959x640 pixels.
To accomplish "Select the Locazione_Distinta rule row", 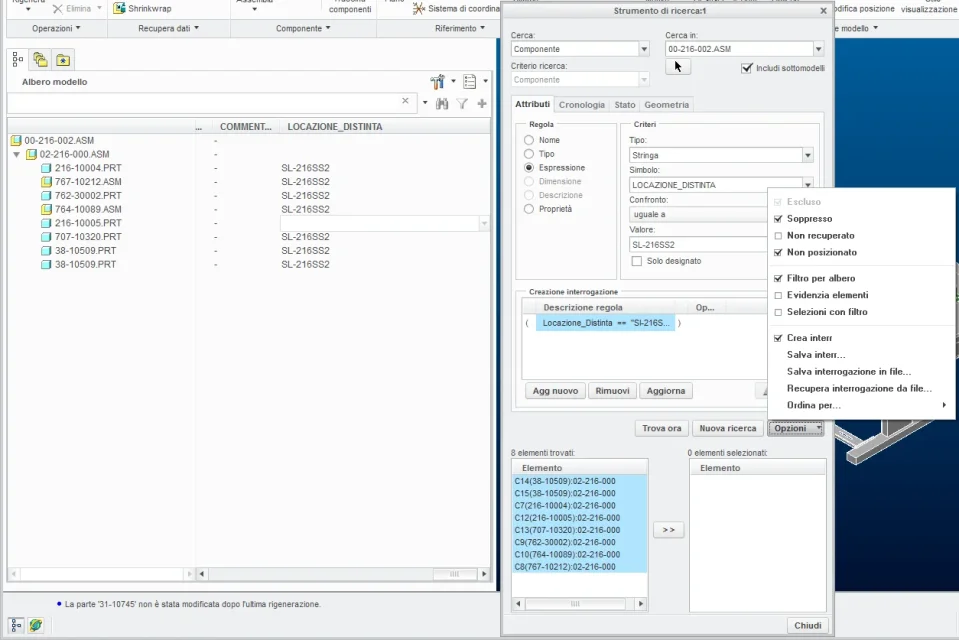I will point(605,323).
